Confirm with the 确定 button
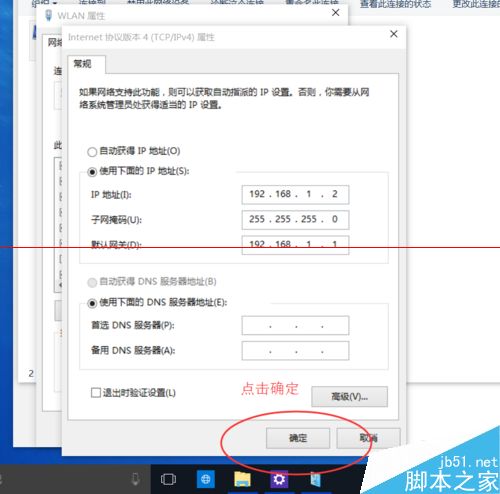Image resolution: width=500 pixels, height=494 pixels. [298, 438]
